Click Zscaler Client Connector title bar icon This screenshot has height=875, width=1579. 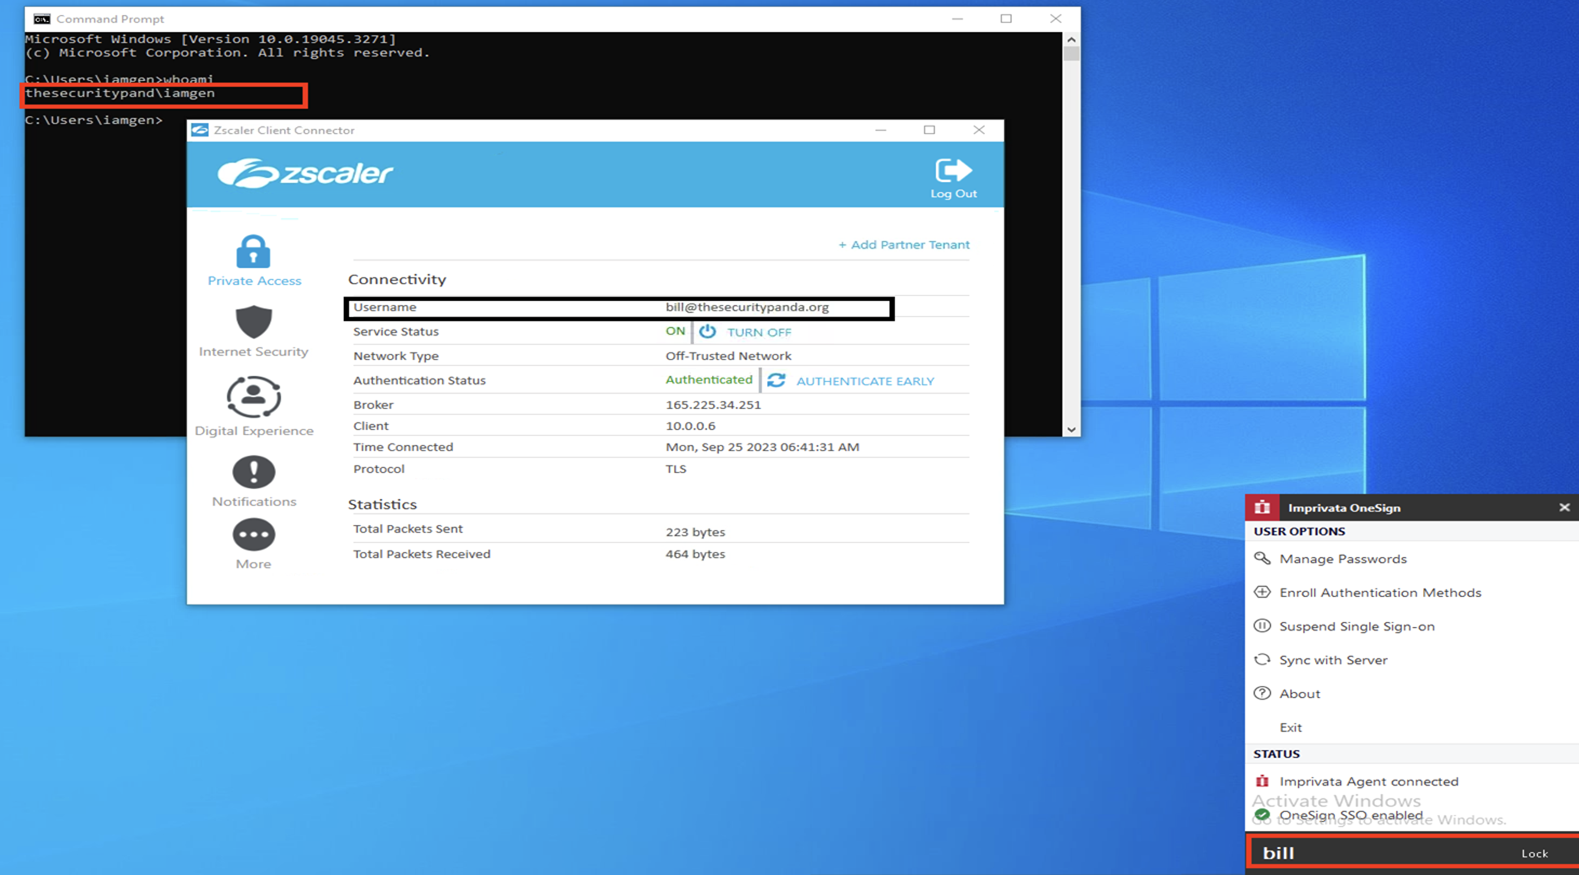tap(200, 130)
